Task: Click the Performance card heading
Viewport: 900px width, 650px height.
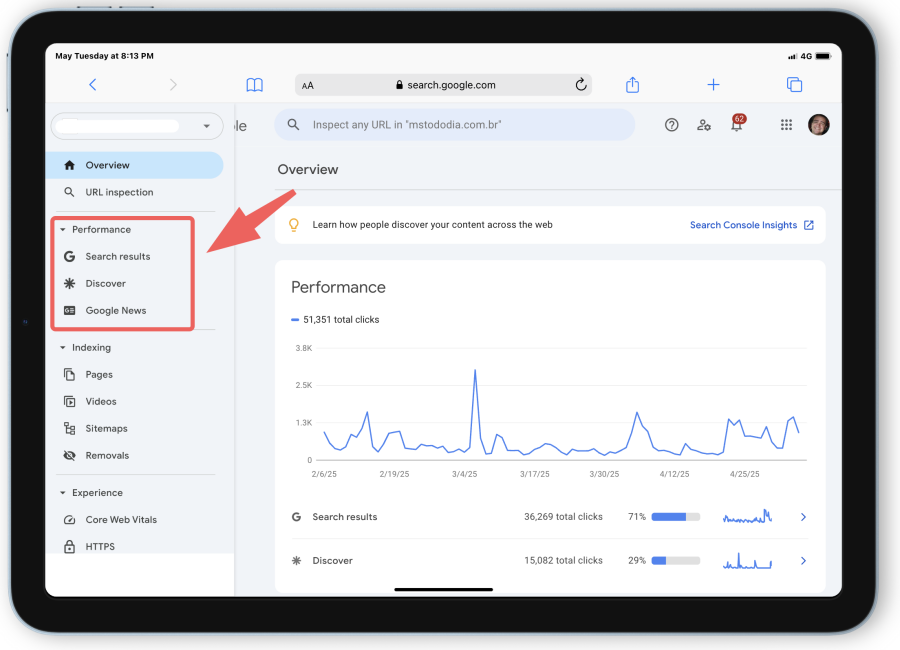Action: 338,288
